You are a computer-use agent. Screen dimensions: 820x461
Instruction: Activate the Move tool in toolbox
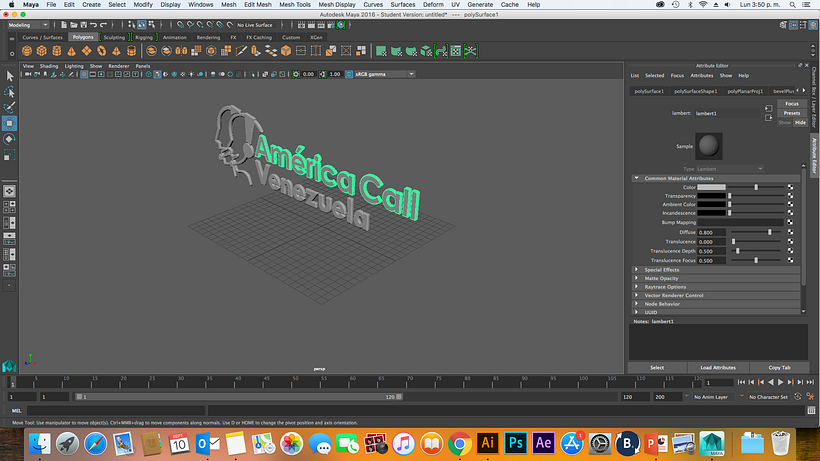point(9,123)
